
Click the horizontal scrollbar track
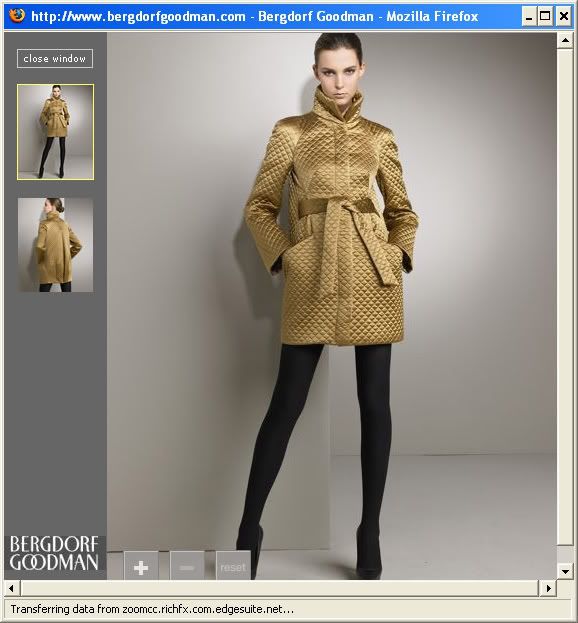pyautogui.click(x=280, y=588)
